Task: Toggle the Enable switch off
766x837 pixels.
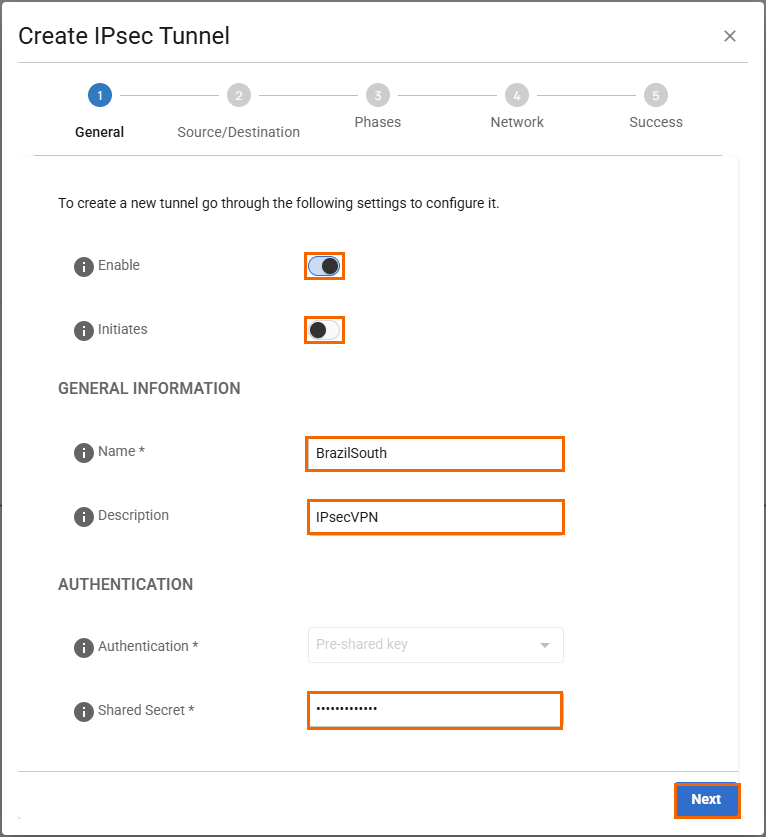Action: 324,266
